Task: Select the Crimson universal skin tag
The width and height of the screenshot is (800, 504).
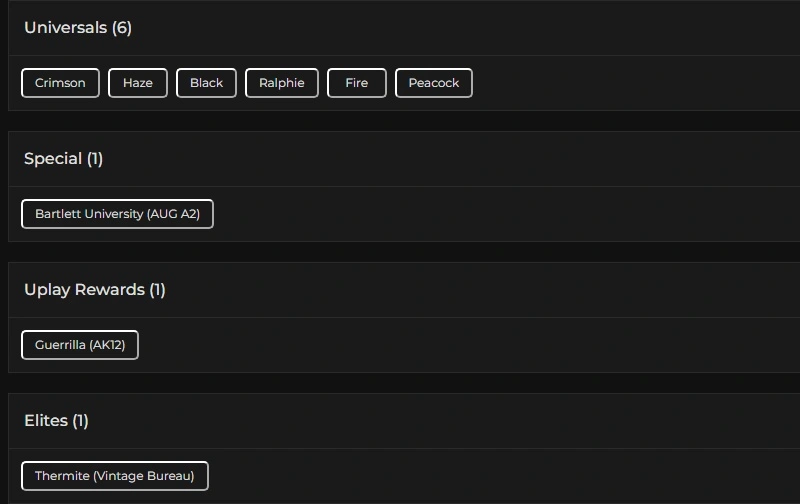Action: coord(60,83)
